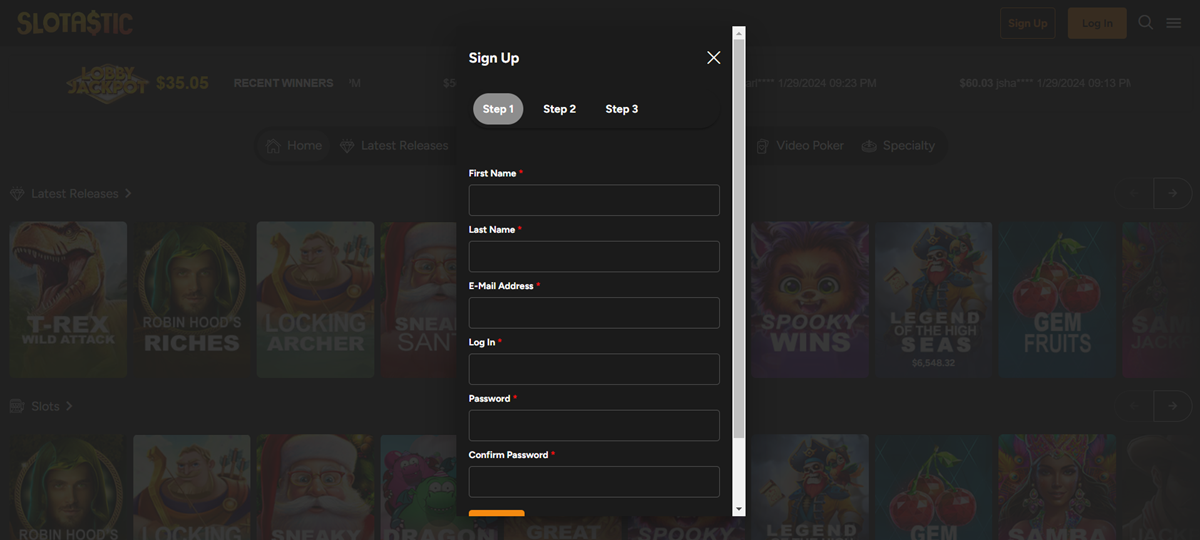Click the orange button below Confirm Password

pos(497,513)
